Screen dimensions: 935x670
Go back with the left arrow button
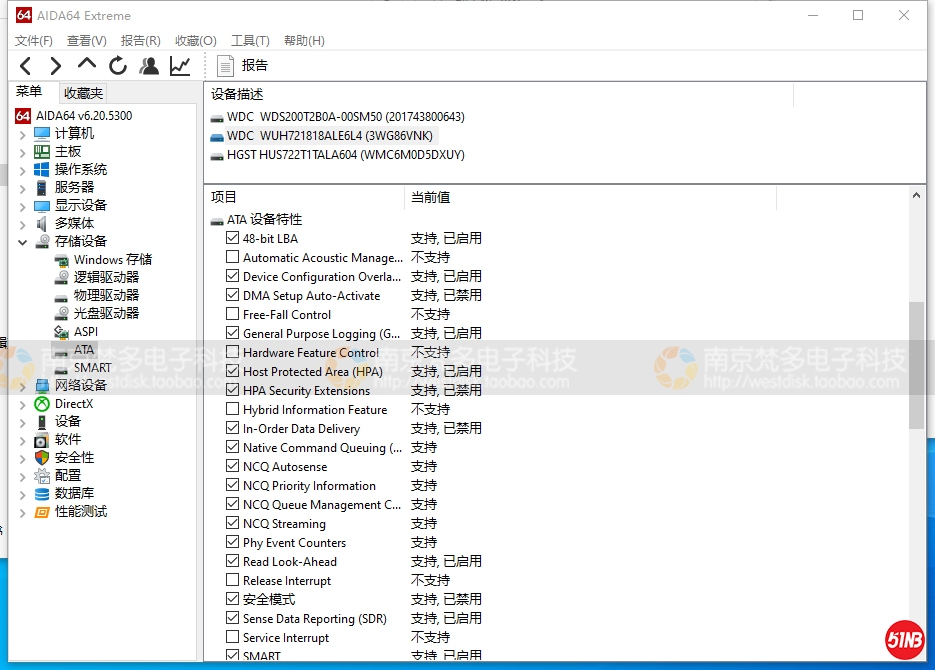[25, 66]
